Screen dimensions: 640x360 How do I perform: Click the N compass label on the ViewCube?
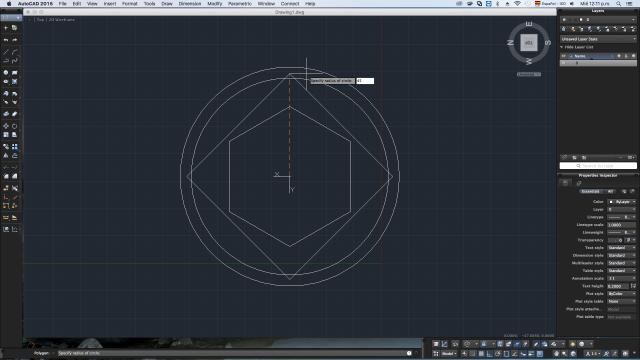coord(510,42)
